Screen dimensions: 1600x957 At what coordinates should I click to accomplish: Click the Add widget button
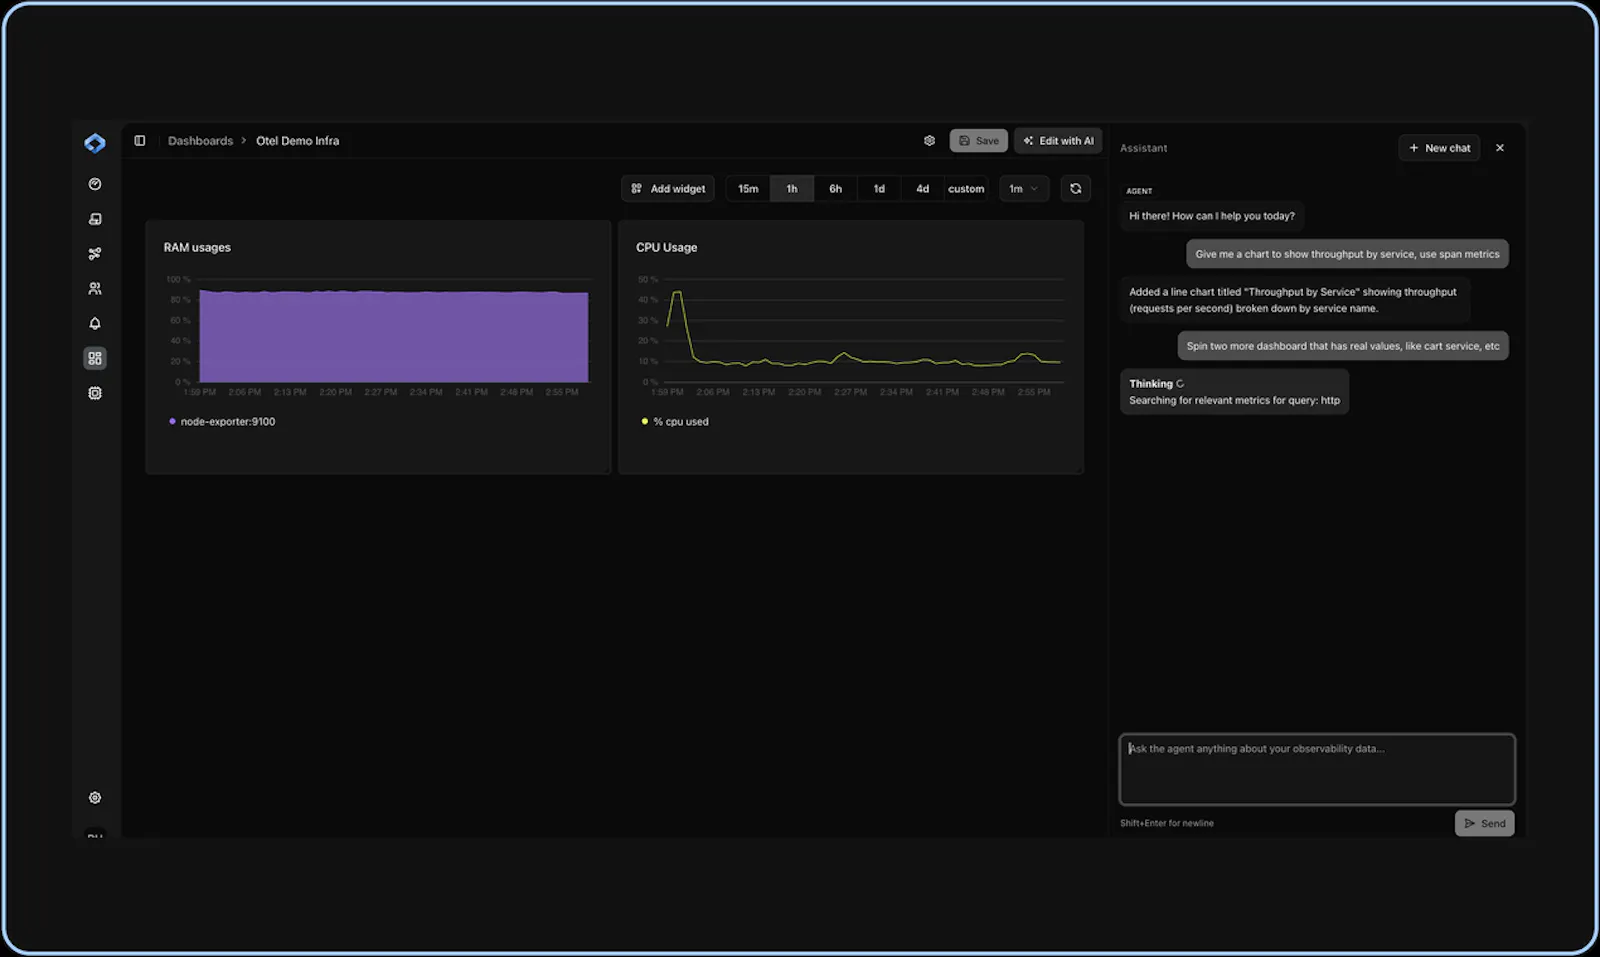668,188
